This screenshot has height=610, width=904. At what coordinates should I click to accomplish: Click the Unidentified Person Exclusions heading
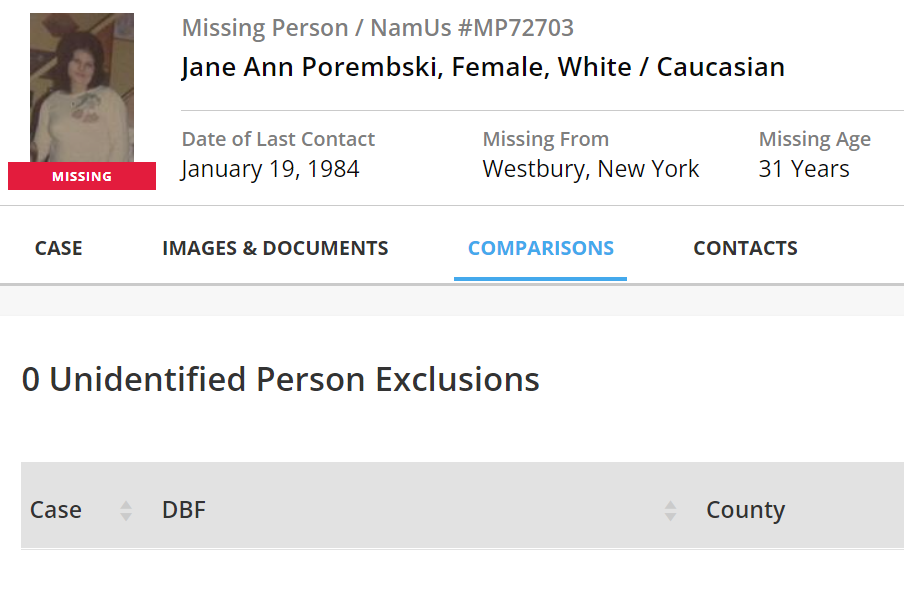(x=280, y=379)
